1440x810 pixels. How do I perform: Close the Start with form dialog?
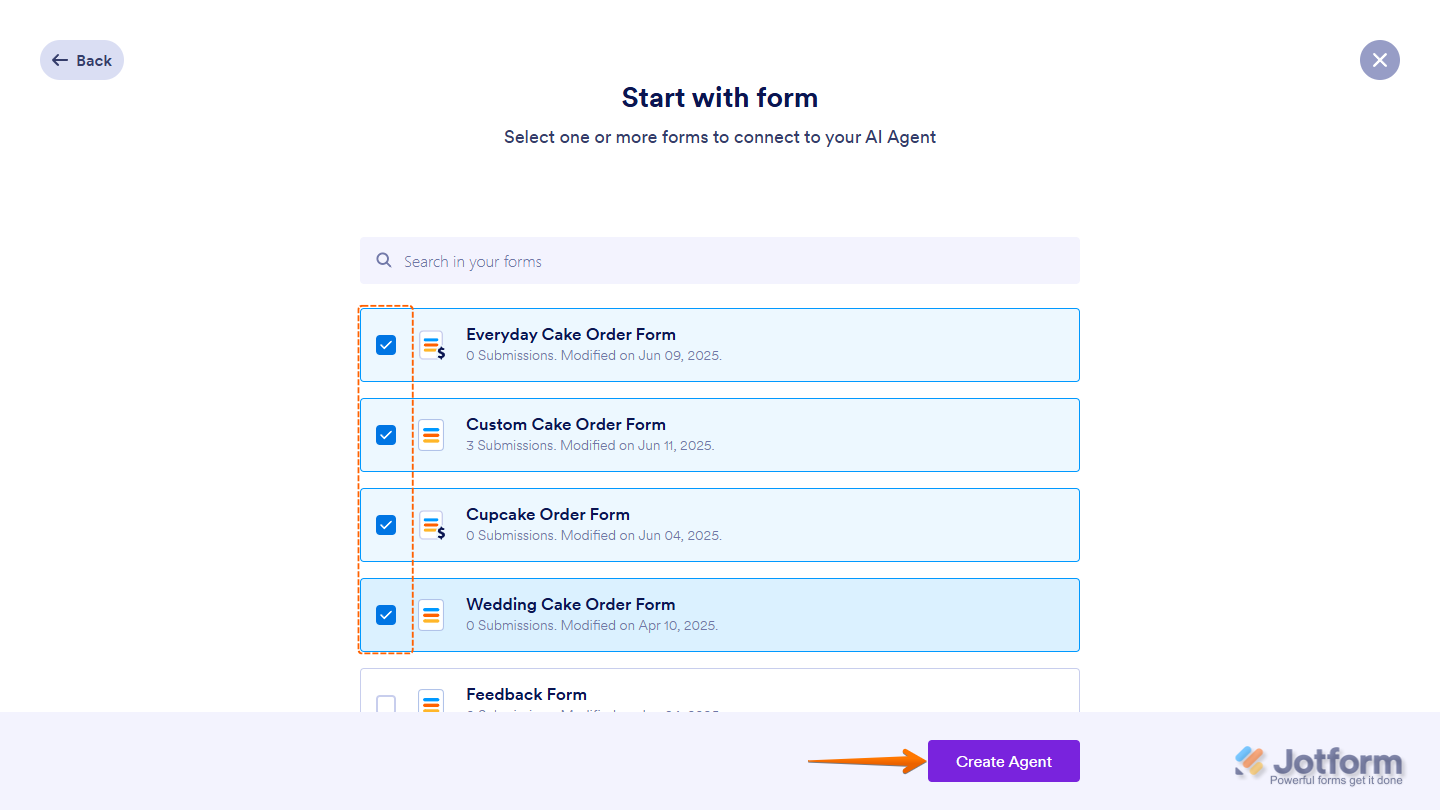[1379, 60]
